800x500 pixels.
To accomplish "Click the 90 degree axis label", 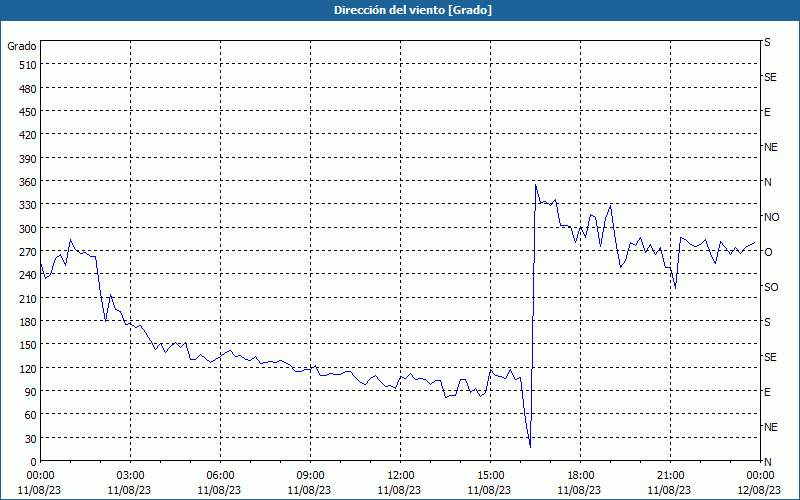I will click(x=31, y=392).
